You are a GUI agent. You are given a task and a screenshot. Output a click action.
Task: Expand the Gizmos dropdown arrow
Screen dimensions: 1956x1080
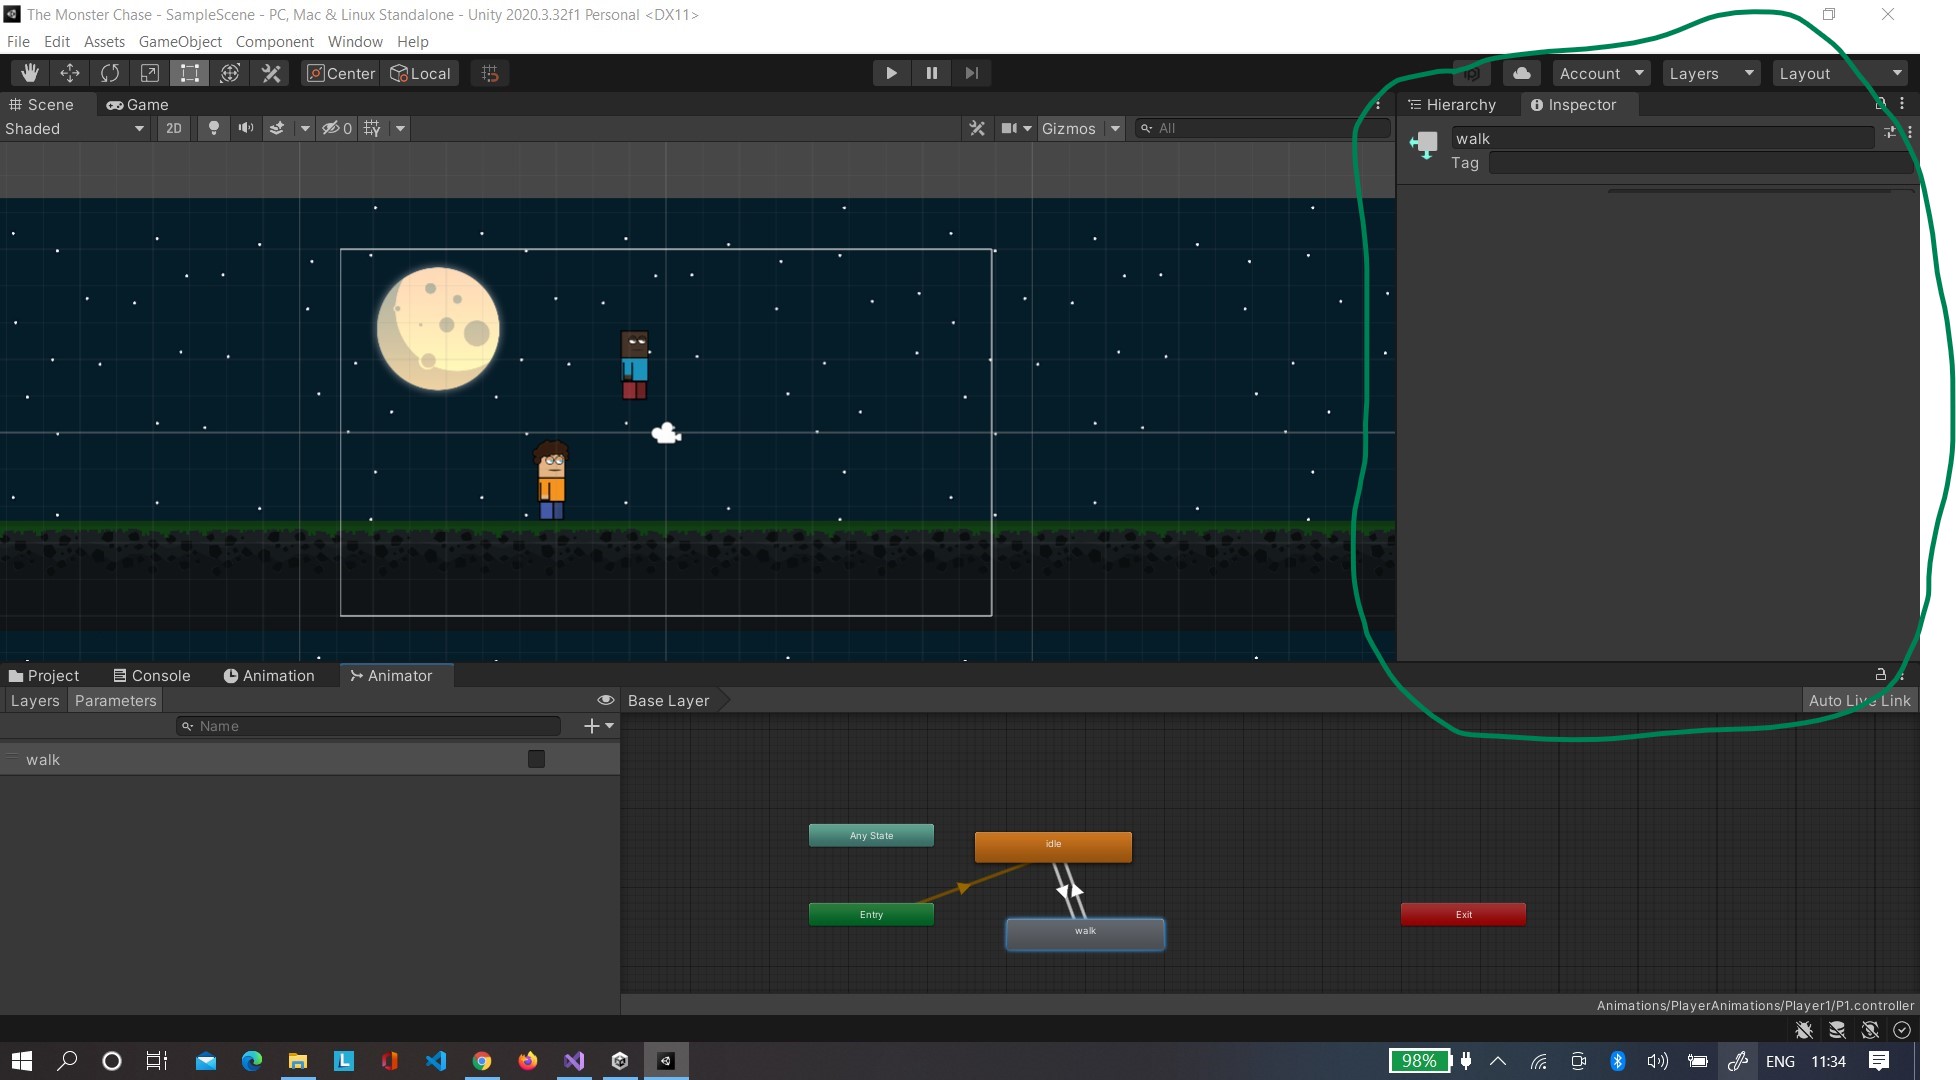[1115, 128]
